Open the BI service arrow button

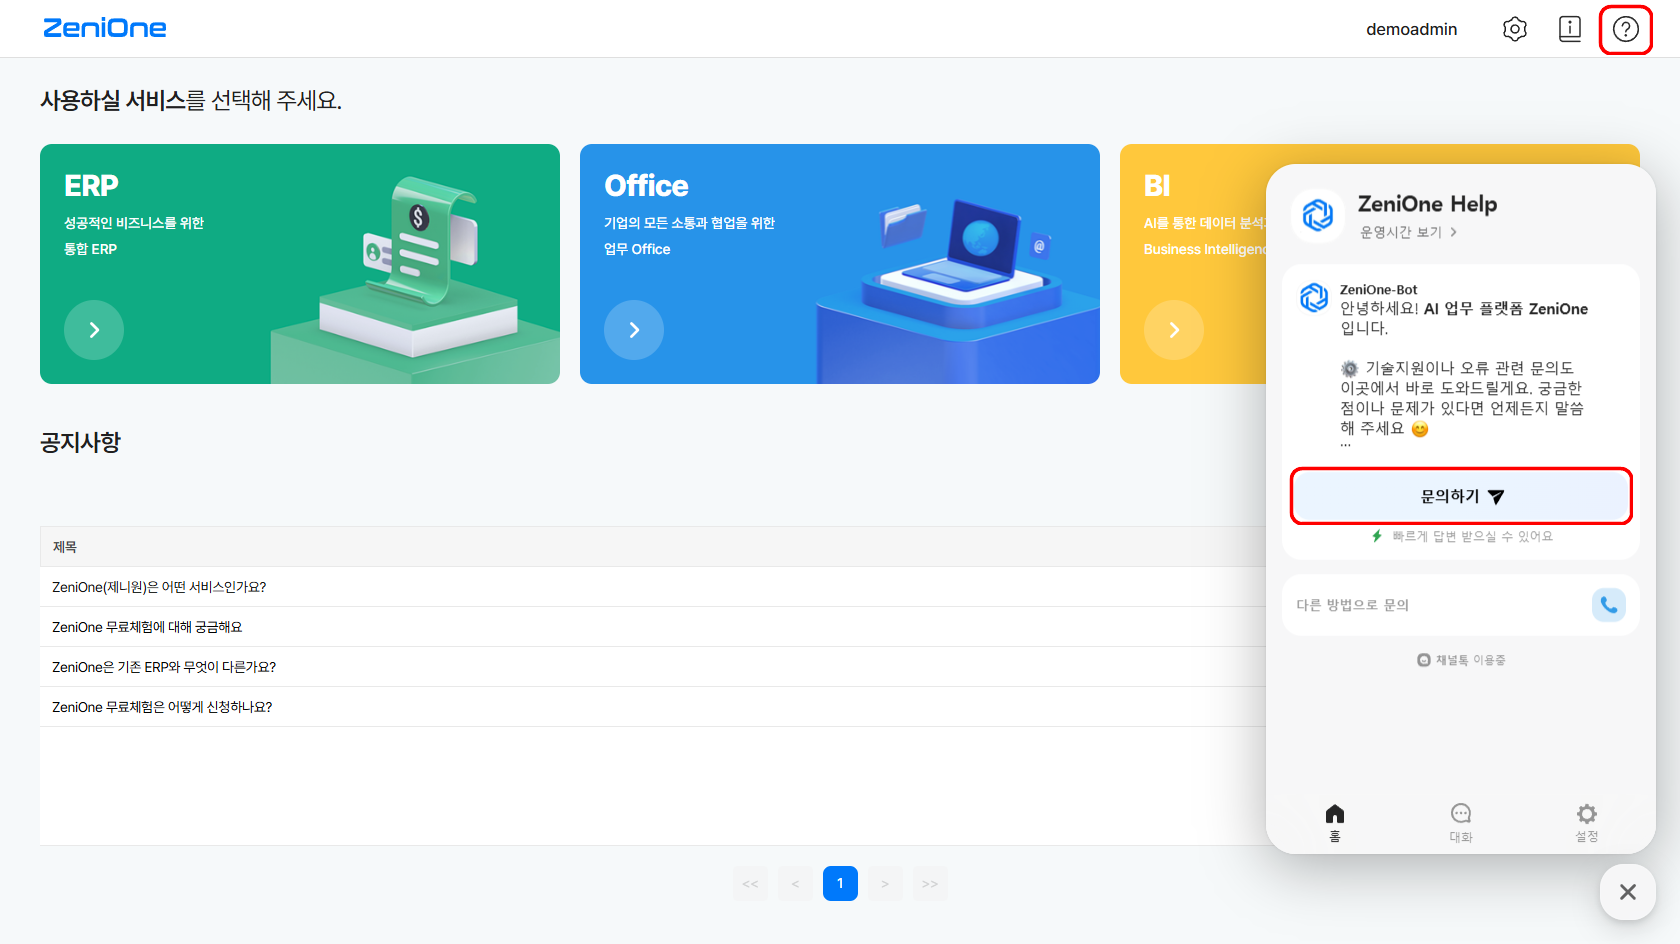coord(1174,330)
